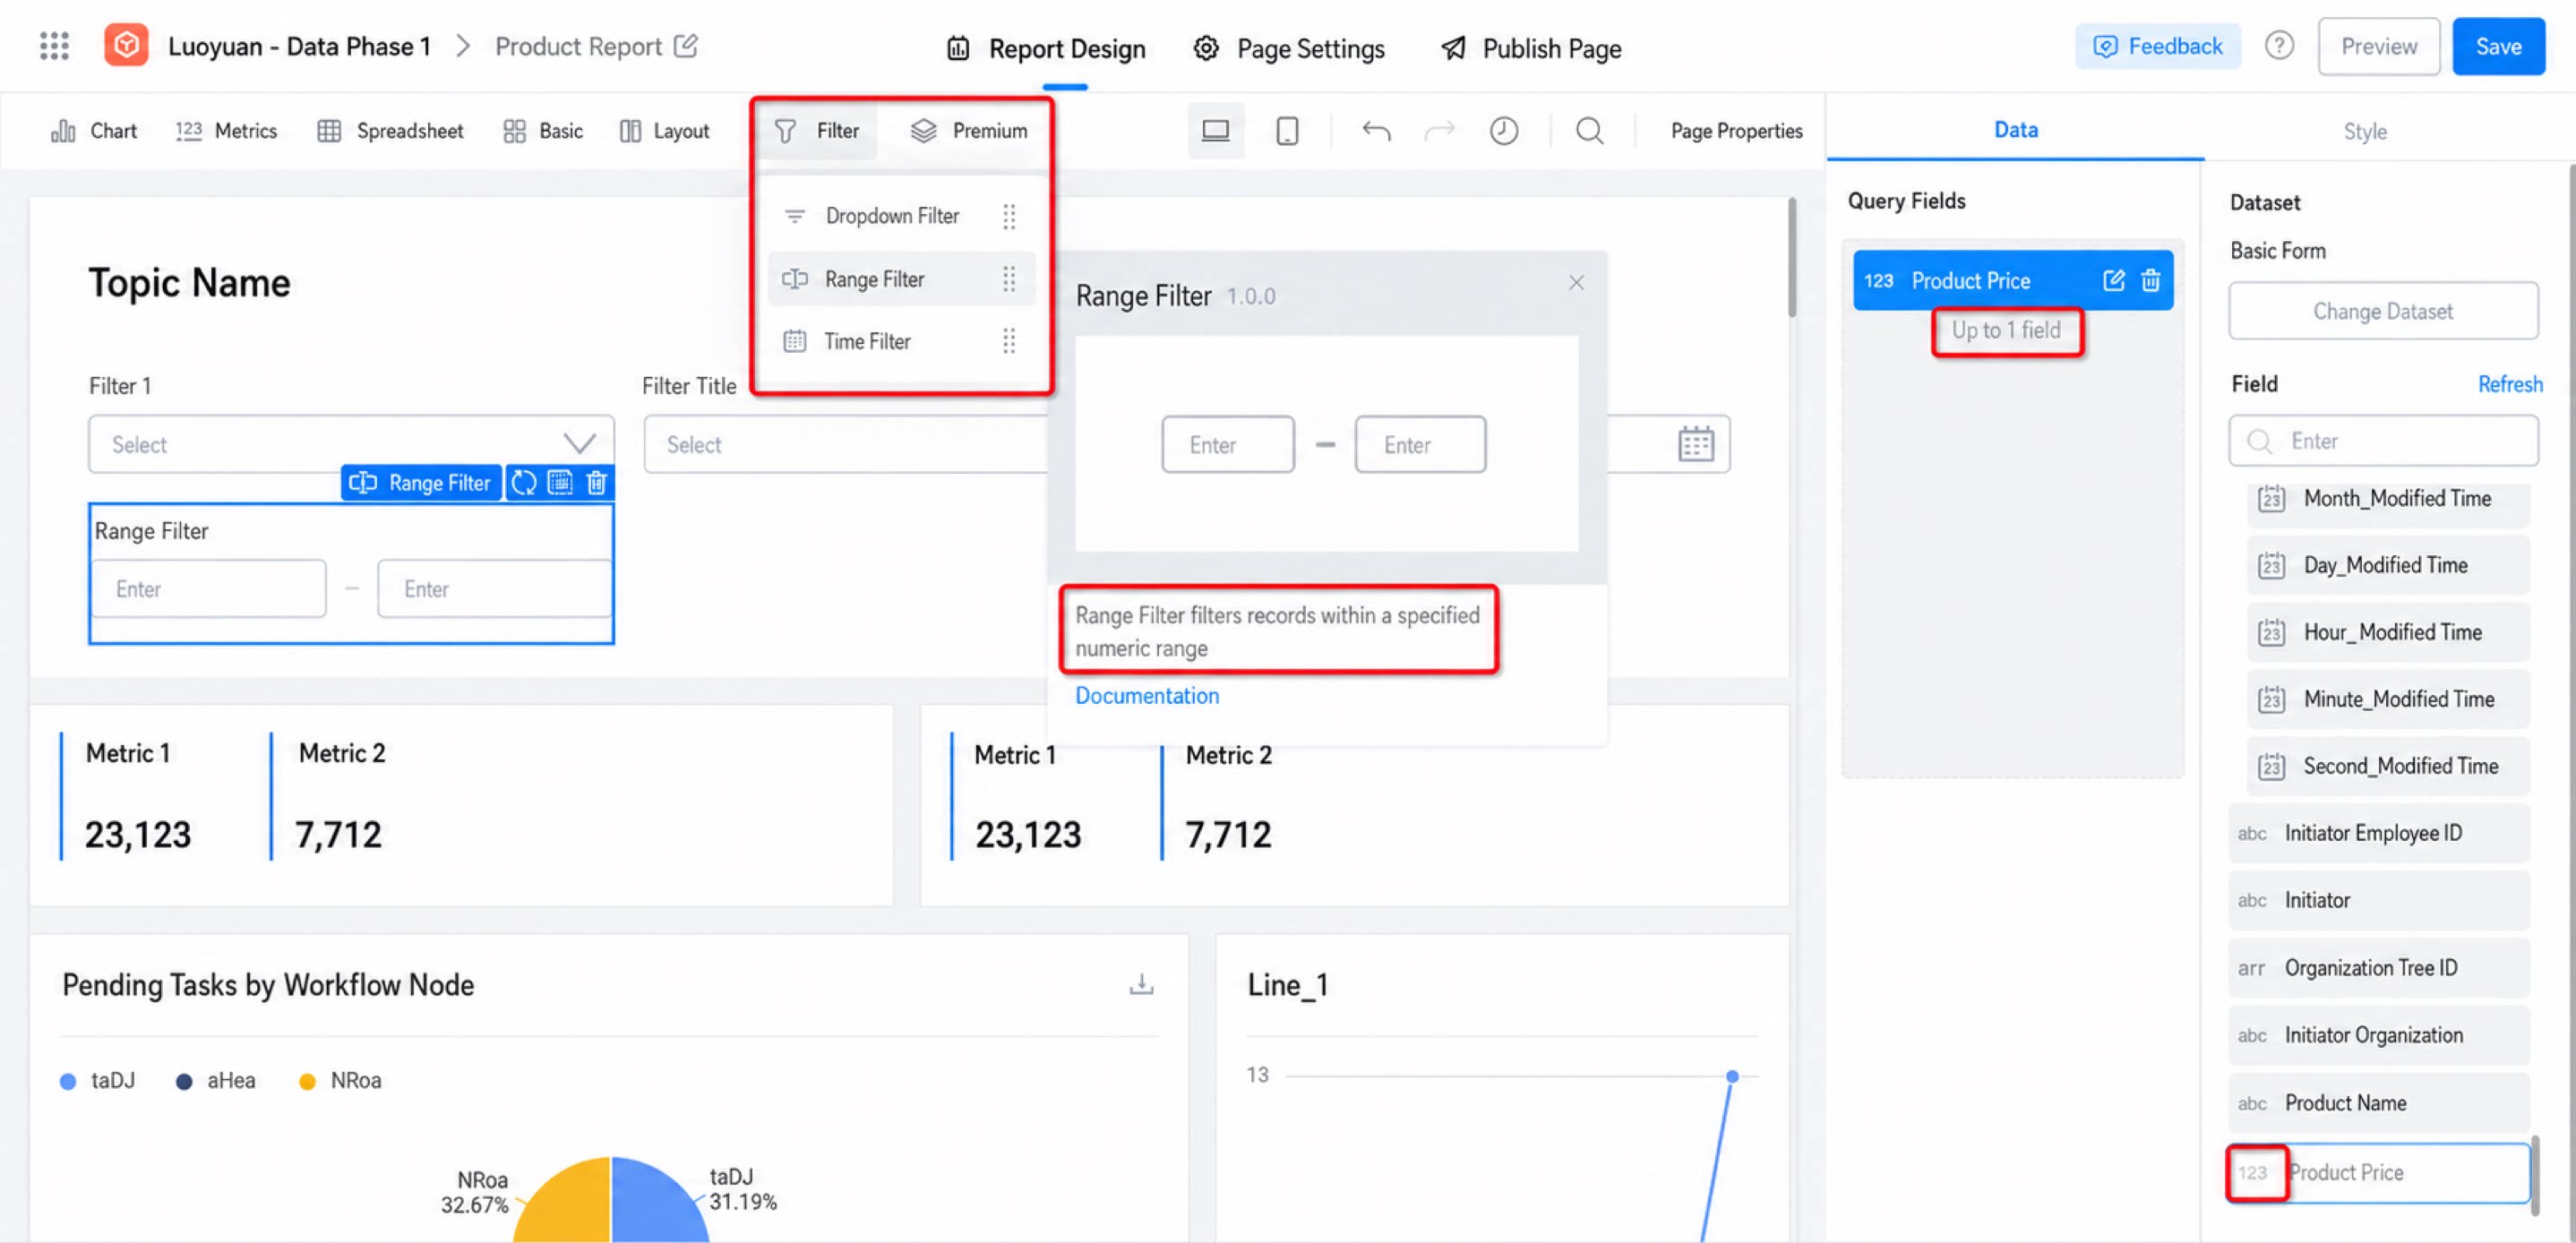Open the Filter toolbar menu
The height and width of the screenshot is (1243, 2576).
point(816,131)
